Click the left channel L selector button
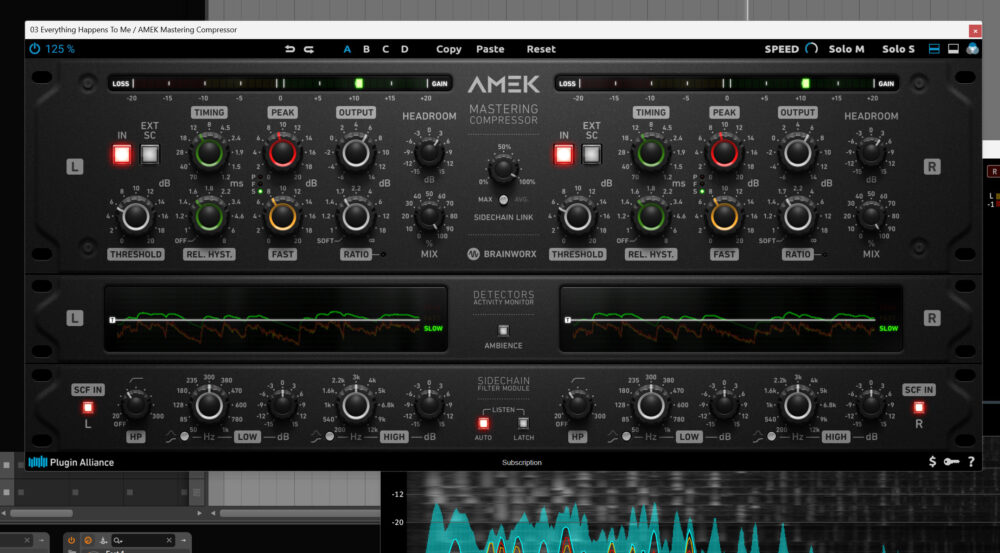 pos(75,167)
